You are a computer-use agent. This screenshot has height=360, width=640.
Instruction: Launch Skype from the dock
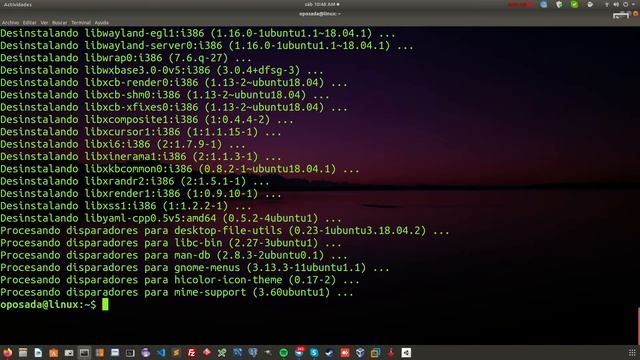click(x=314, y=353)
